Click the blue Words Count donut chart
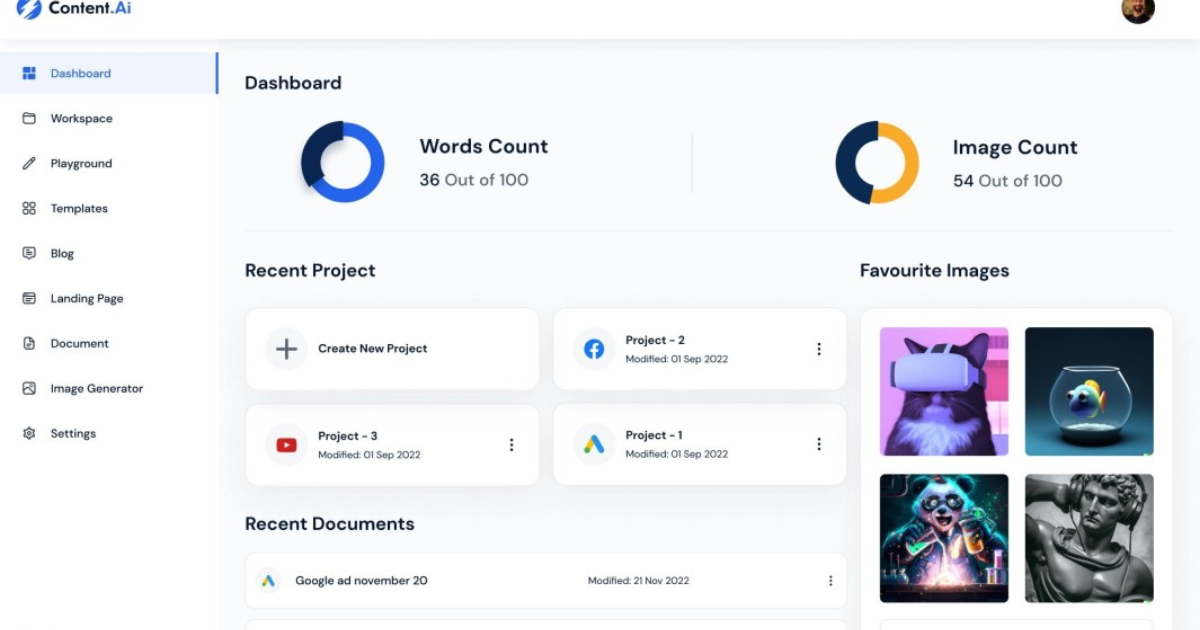This screenshot has width=1200, height=630. (x=343, y=162)
